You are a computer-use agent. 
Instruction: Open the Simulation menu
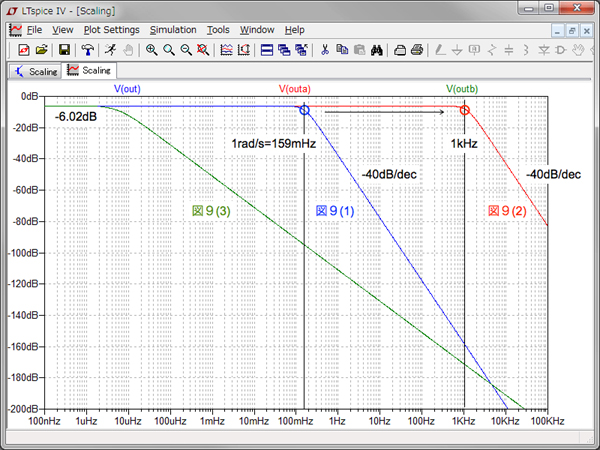(x=173, y=30)
